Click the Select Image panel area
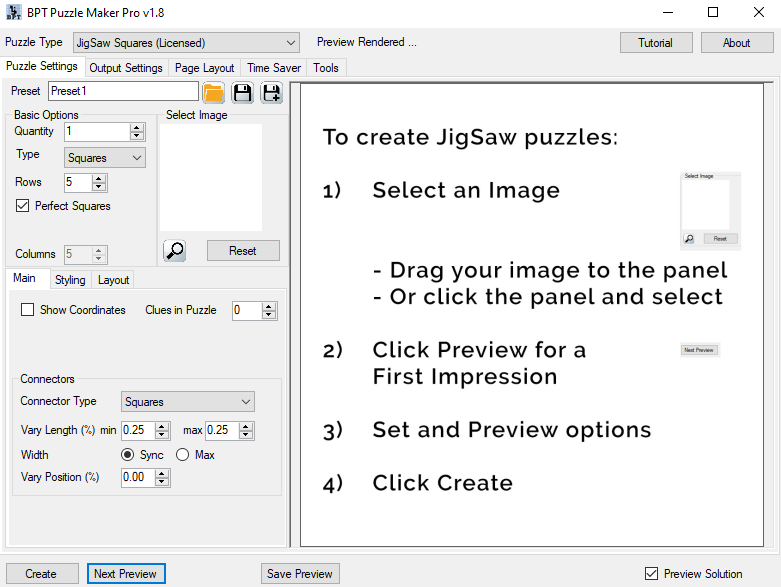The width and height of the screenshot is (781, 587). pos(211,177)
